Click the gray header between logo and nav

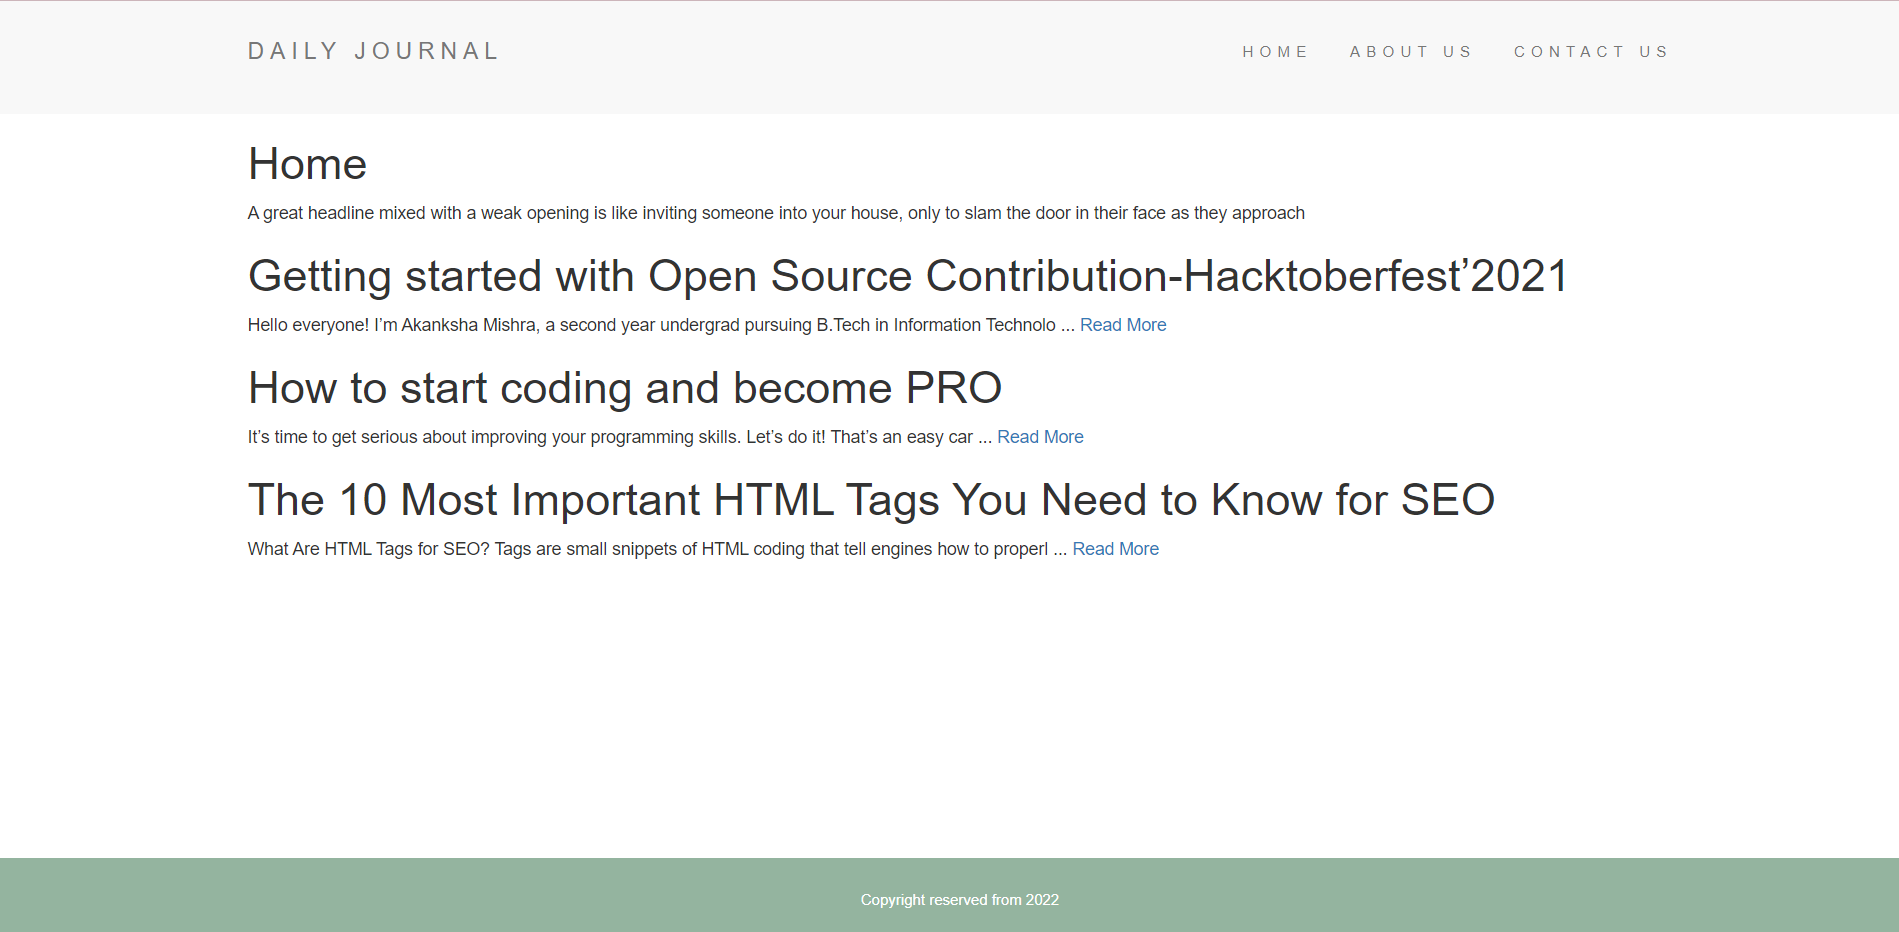[870, 55]
